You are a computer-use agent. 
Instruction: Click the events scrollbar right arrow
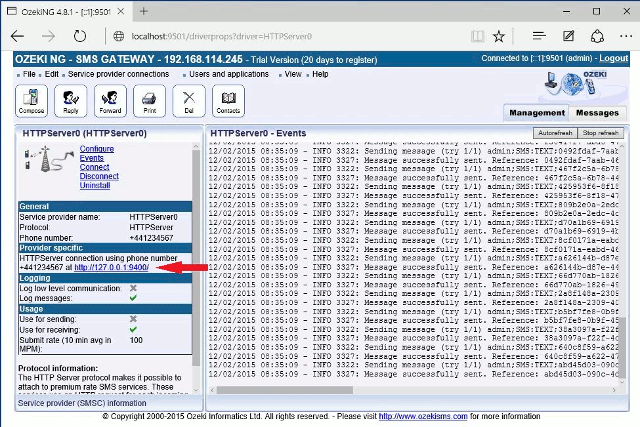[614, 390]
